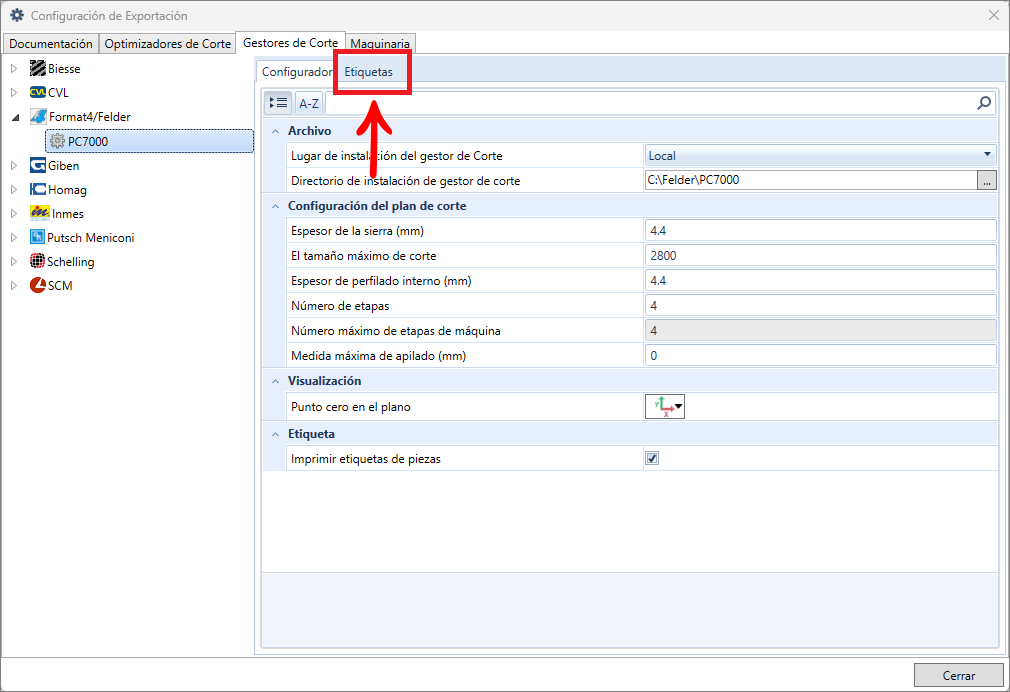Expand the Giben tree node
The height and width of the screenshot is (692, 1010).
pos(14,166)
